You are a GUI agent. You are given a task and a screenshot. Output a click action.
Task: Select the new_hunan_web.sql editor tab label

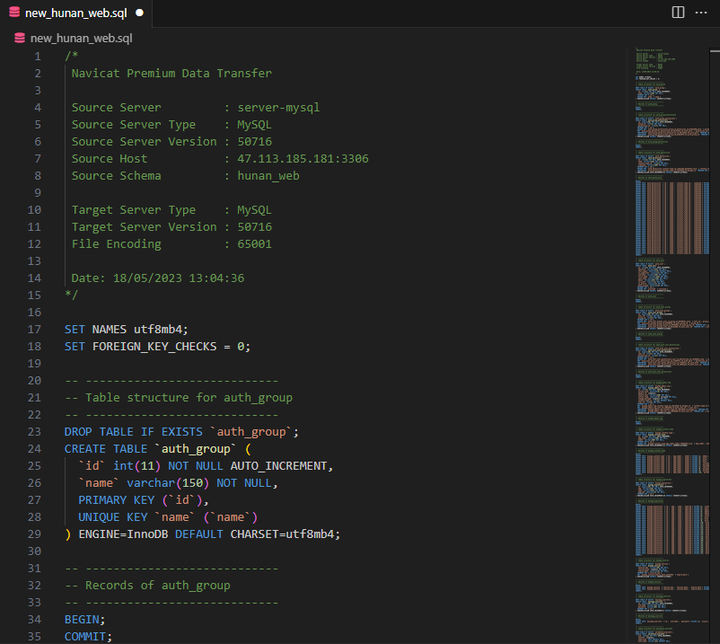[x=76, y=13]
